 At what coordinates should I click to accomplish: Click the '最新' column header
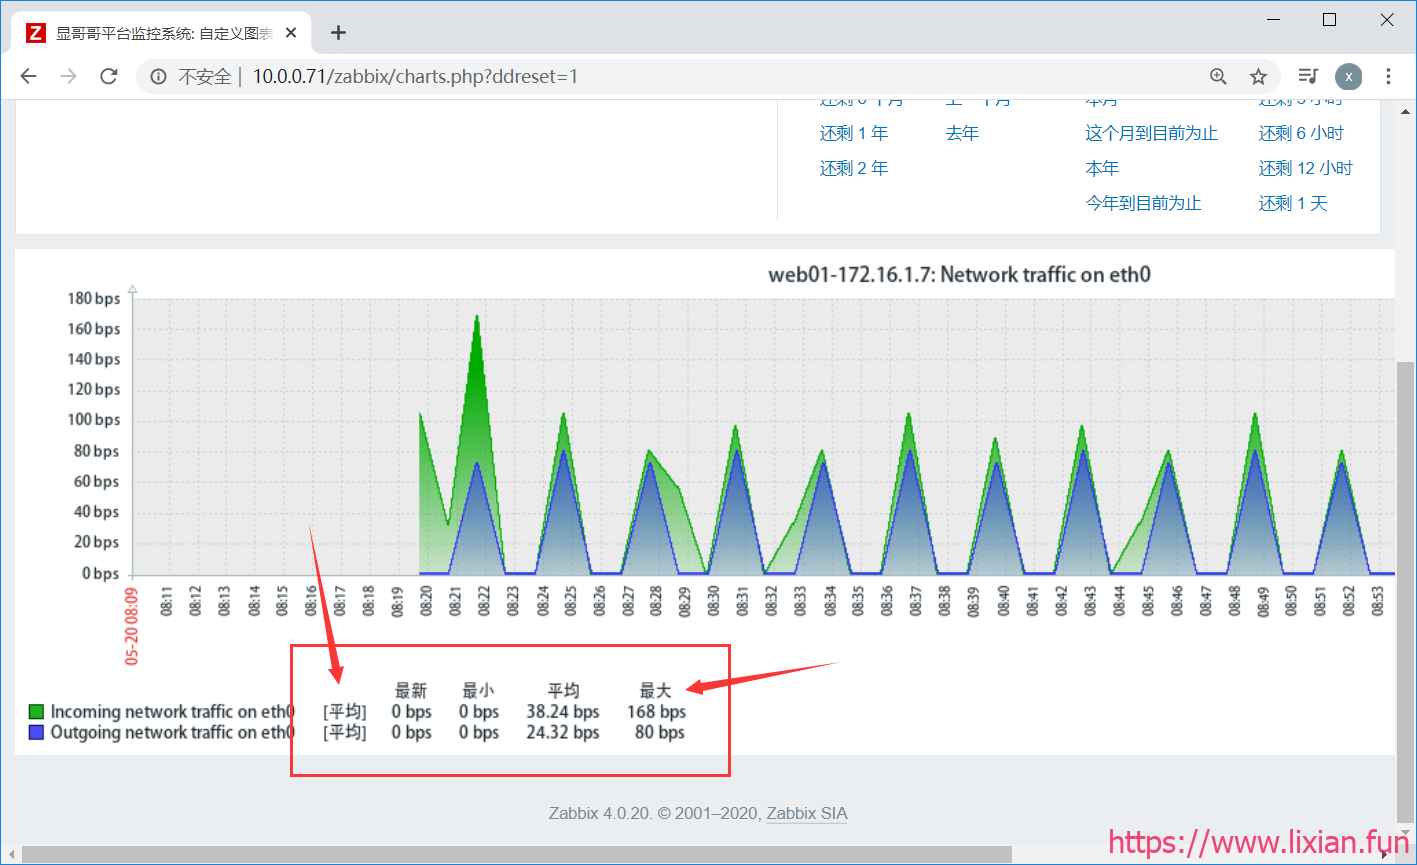[411, 690]
